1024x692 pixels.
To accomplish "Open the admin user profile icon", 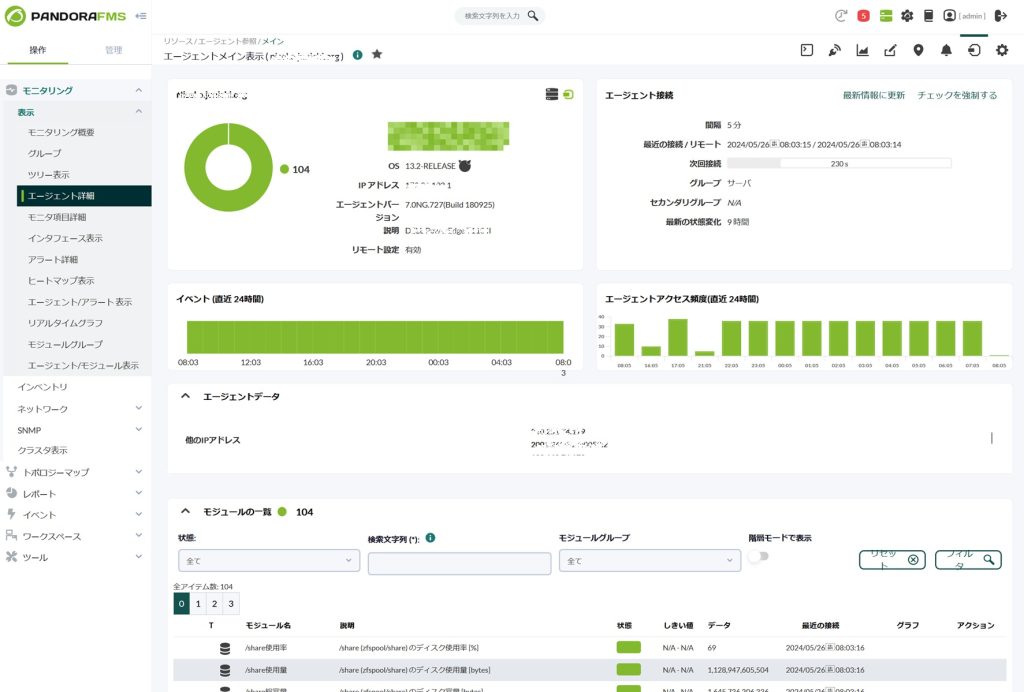I will coord(950,16).
